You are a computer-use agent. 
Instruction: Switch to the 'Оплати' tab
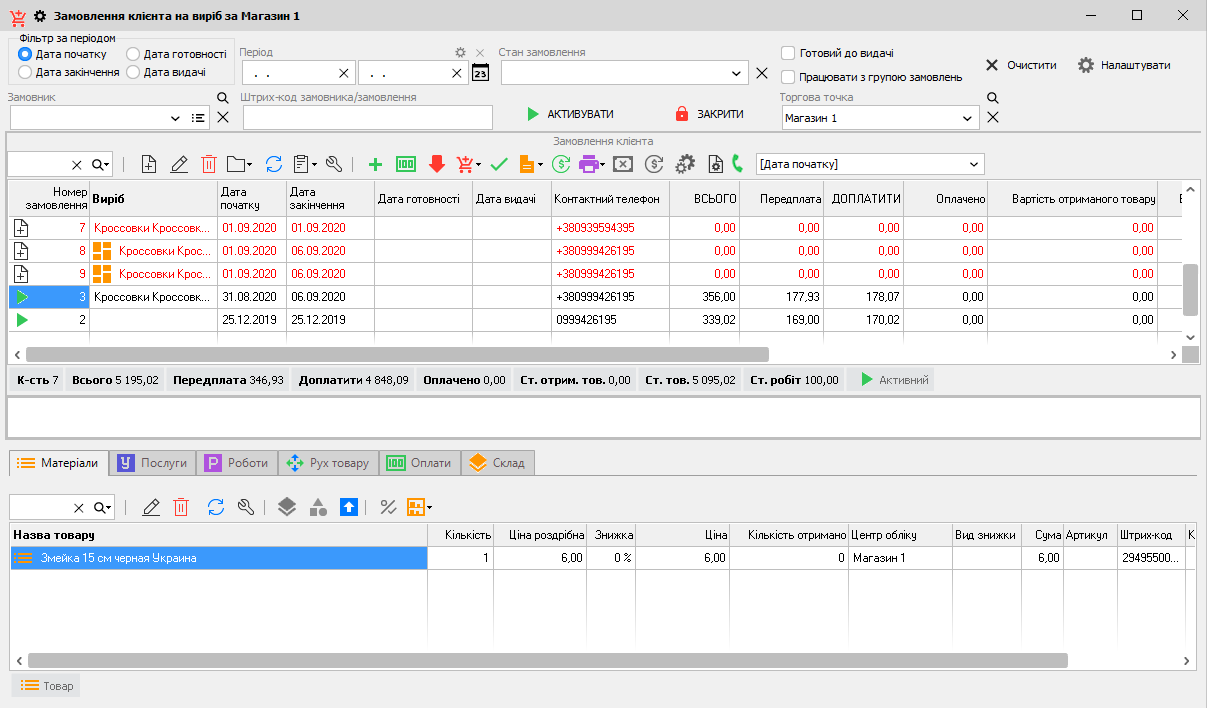pos(419,463)
